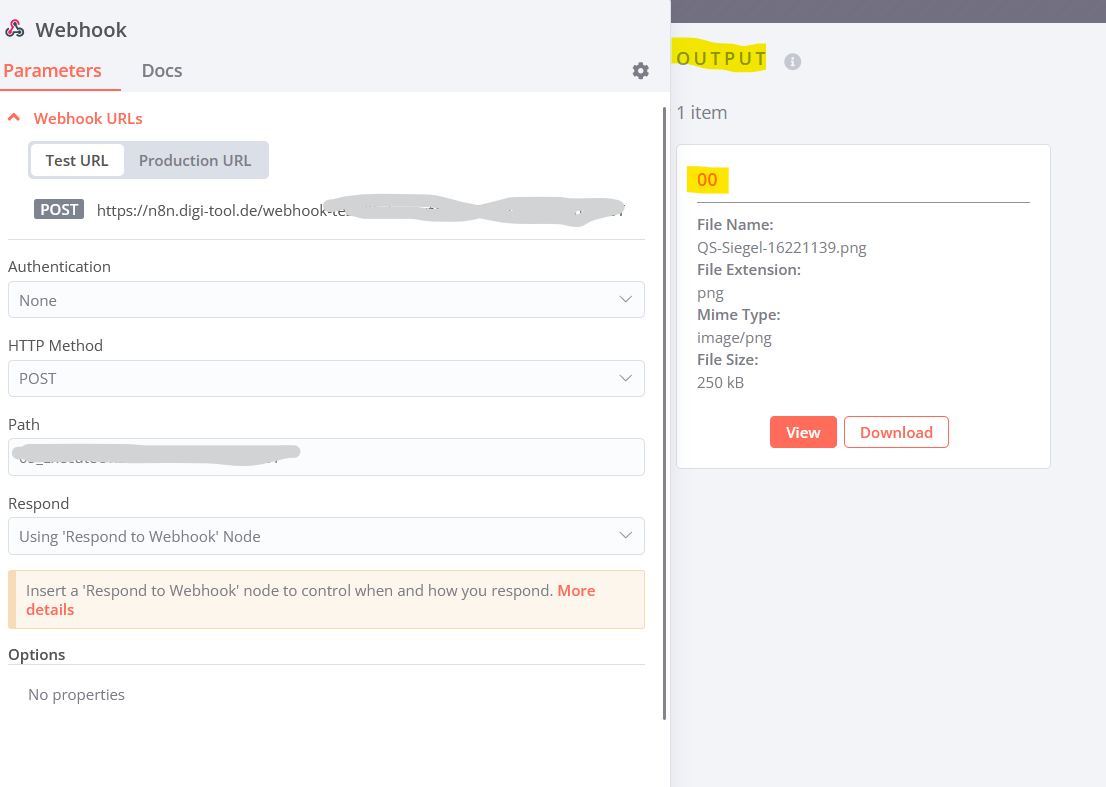This screenshot has height=787, width=1106.
Task: Open the HTTP Method dropdown
Action: pyautogui.click(x=326, y=379)
